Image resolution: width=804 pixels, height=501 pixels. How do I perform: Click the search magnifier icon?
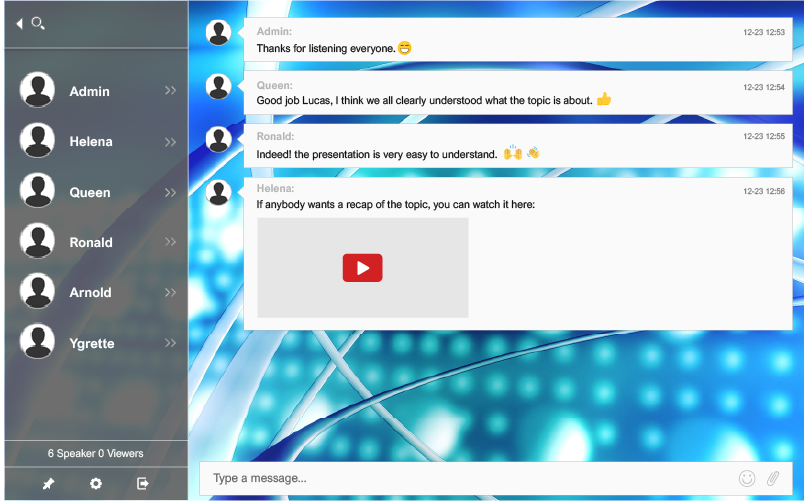(x=38, y=23)
